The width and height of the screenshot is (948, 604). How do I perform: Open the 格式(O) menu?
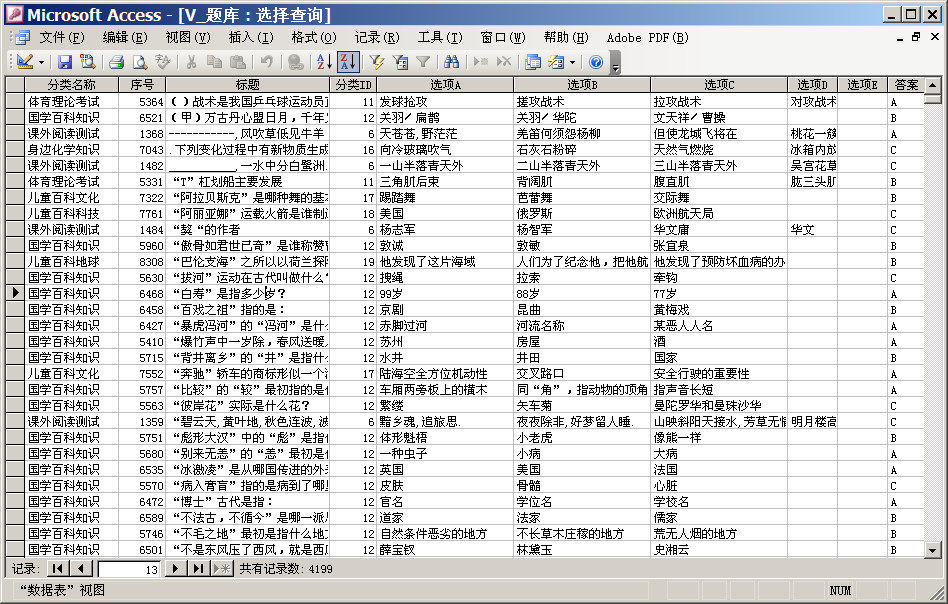pos(314,37)
